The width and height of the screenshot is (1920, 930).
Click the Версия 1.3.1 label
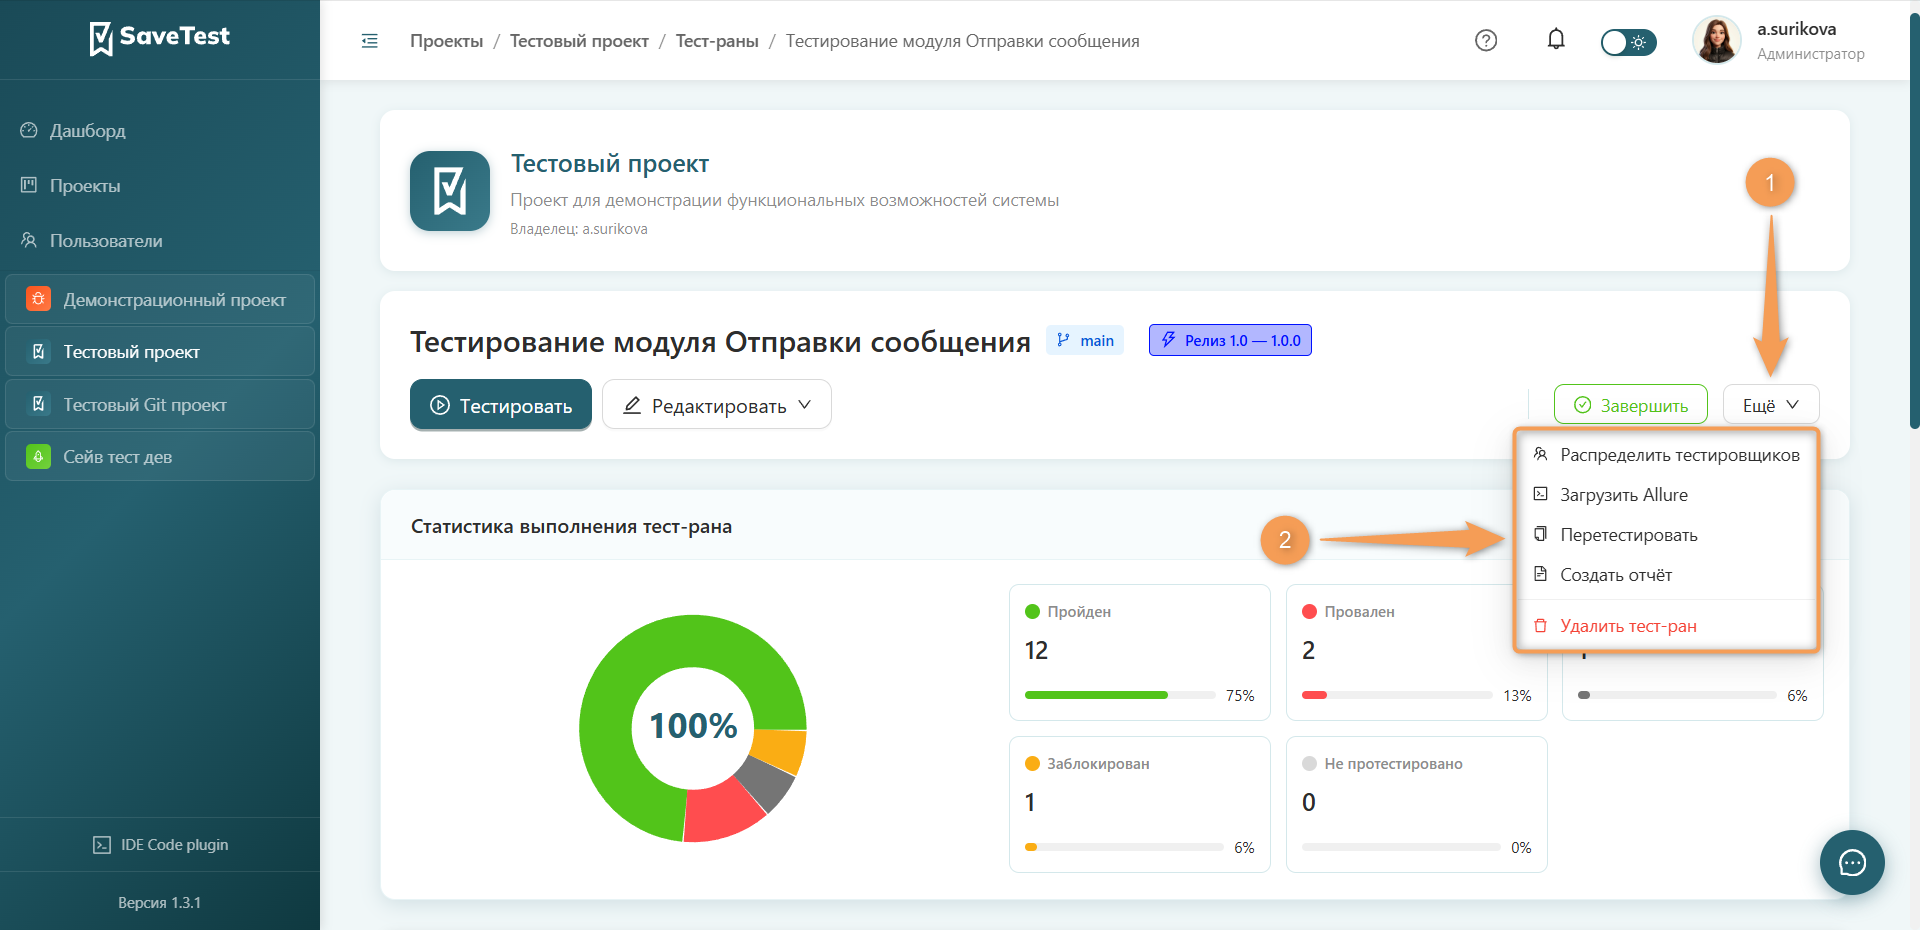160,903
